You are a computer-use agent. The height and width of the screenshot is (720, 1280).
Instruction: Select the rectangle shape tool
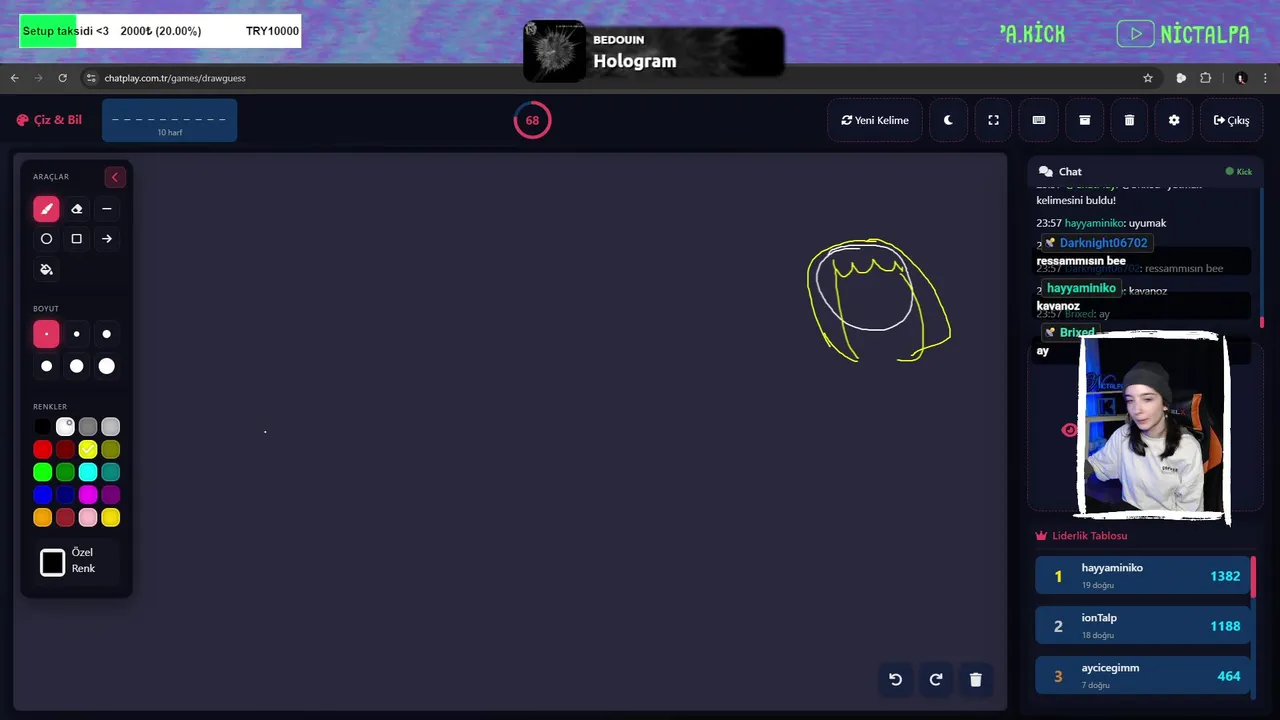point(76,239)
